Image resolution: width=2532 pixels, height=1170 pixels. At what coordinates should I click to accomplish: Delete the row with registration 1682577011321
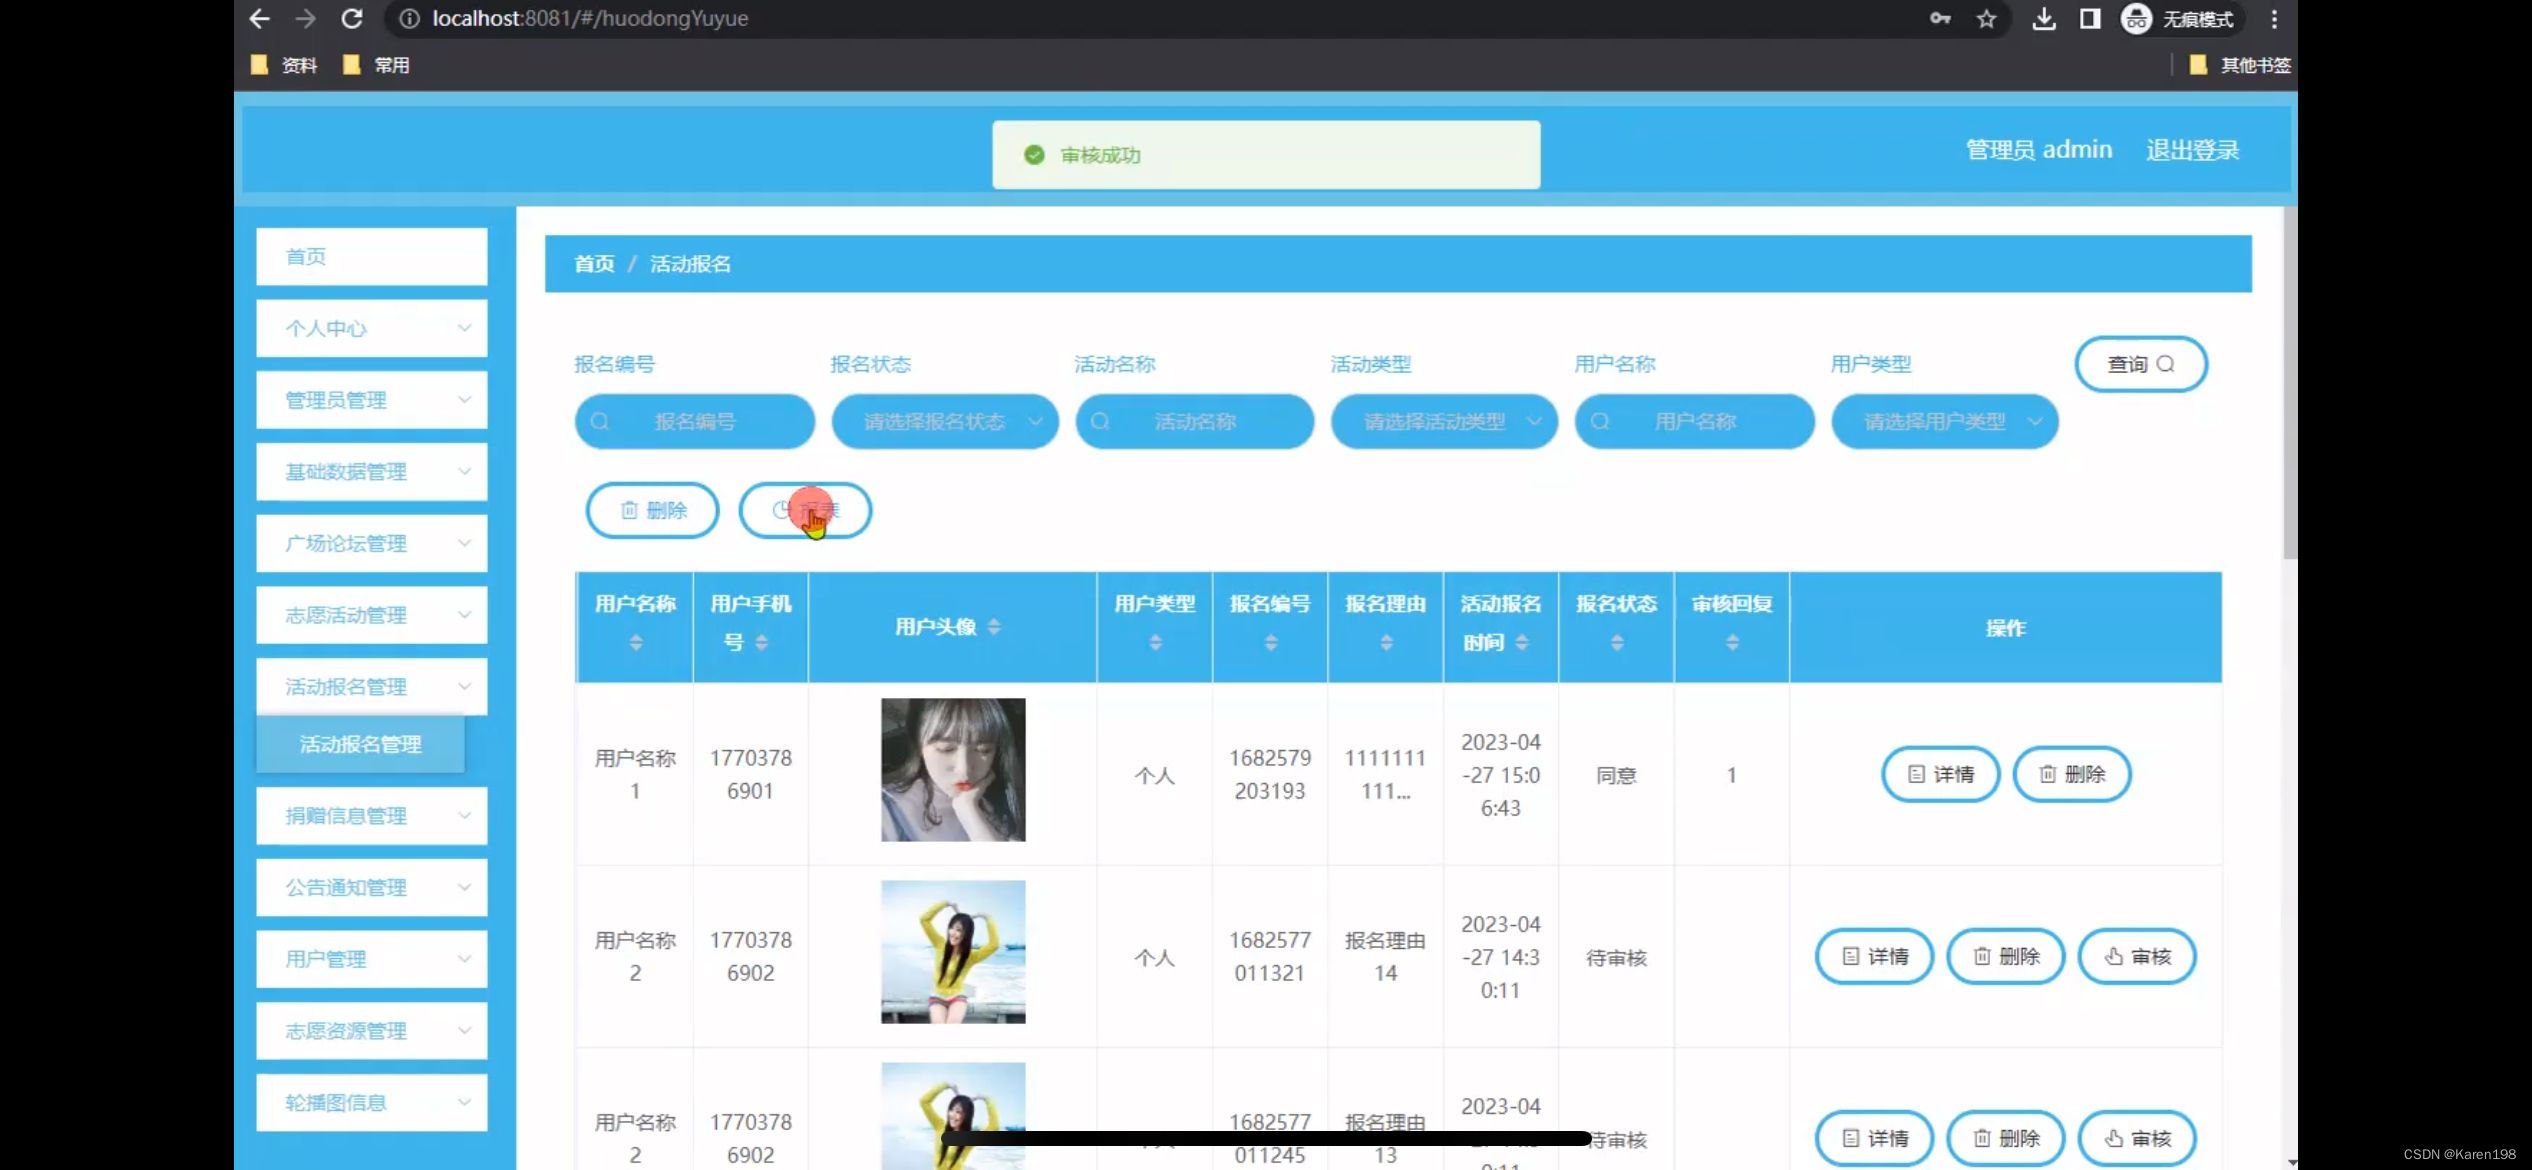click(2006, 956)
